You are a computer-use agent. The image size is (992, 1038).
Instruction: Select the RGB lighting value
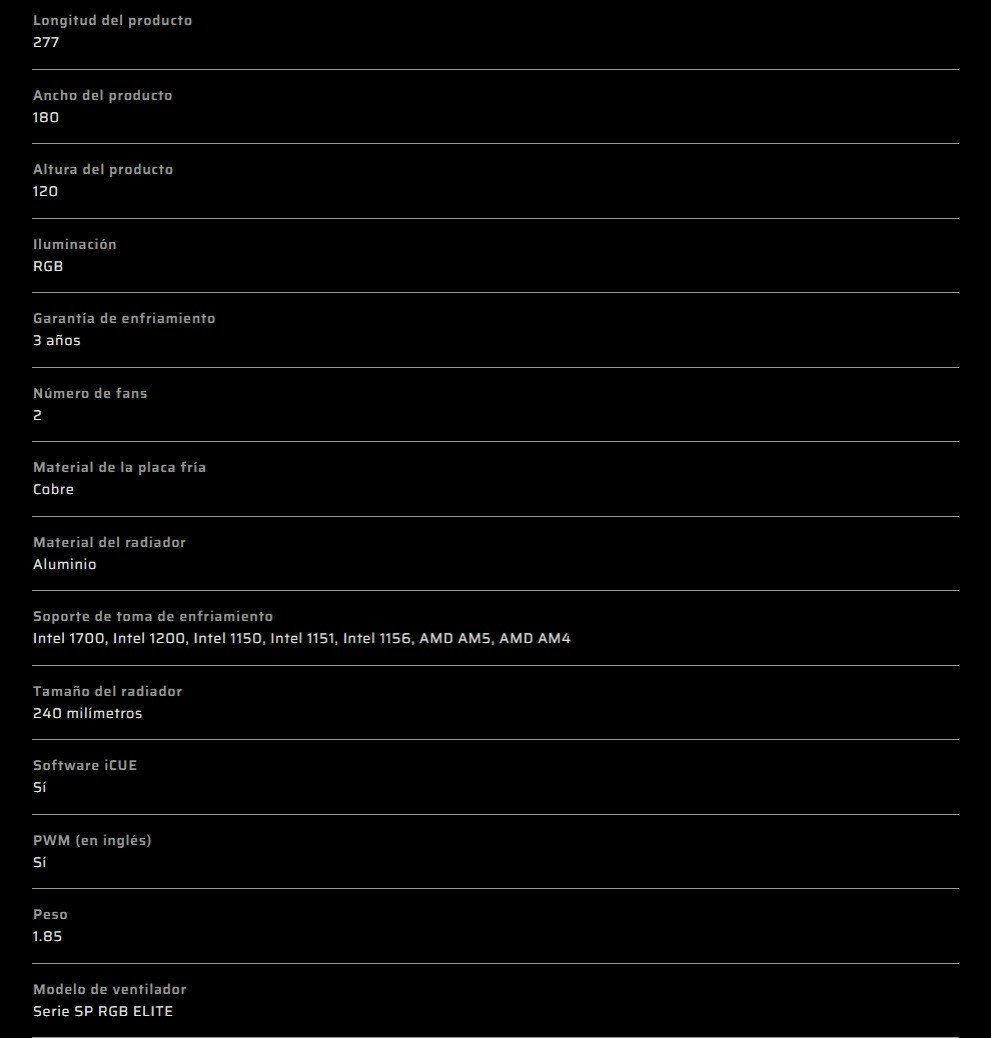[48, 266]
